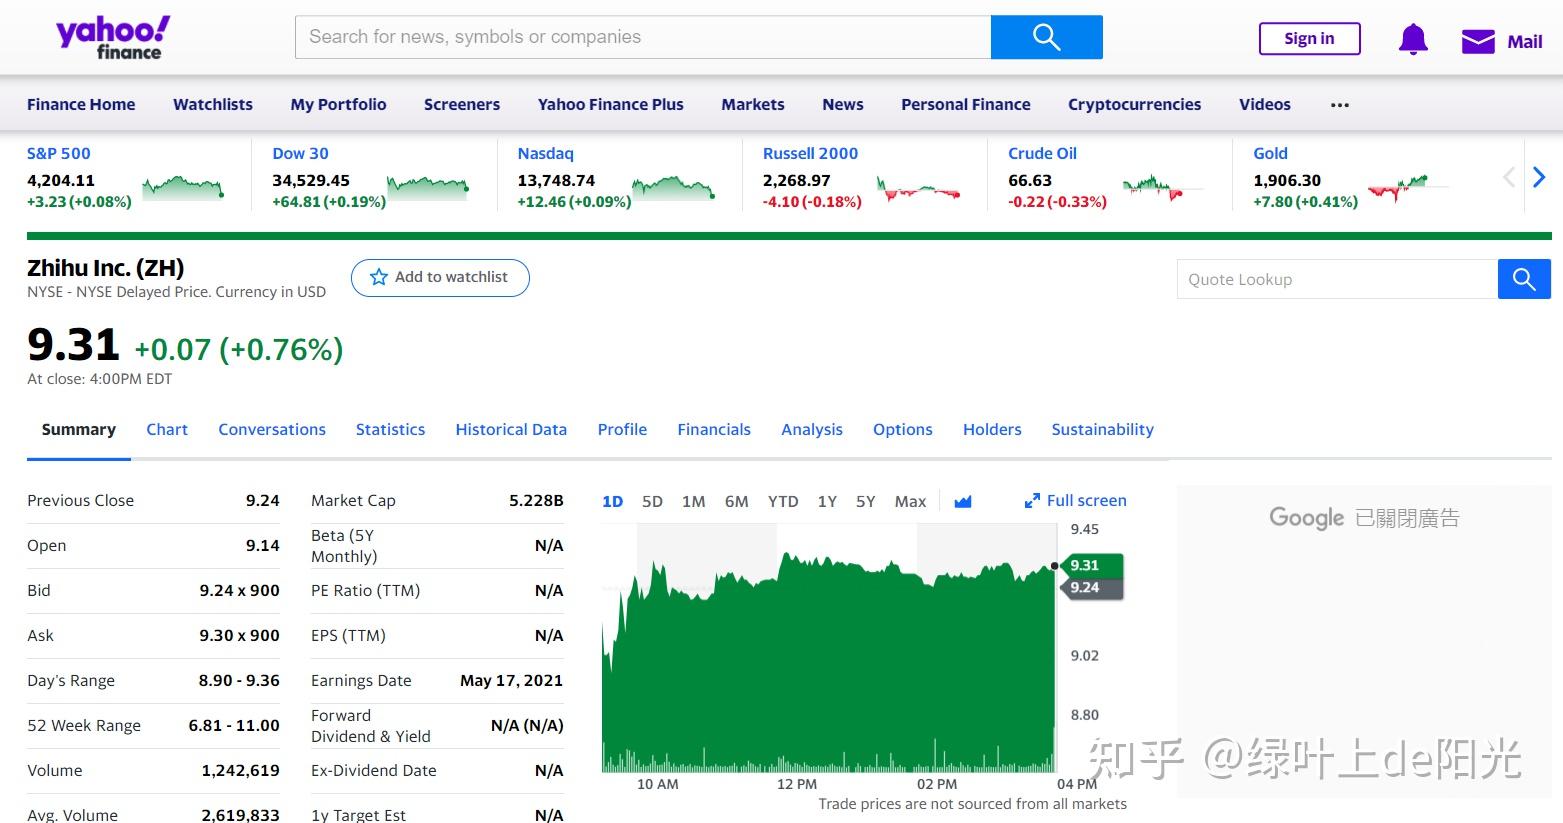
Task: Open Yahoo Mail envelope icon
Action: pos(1478,41)
